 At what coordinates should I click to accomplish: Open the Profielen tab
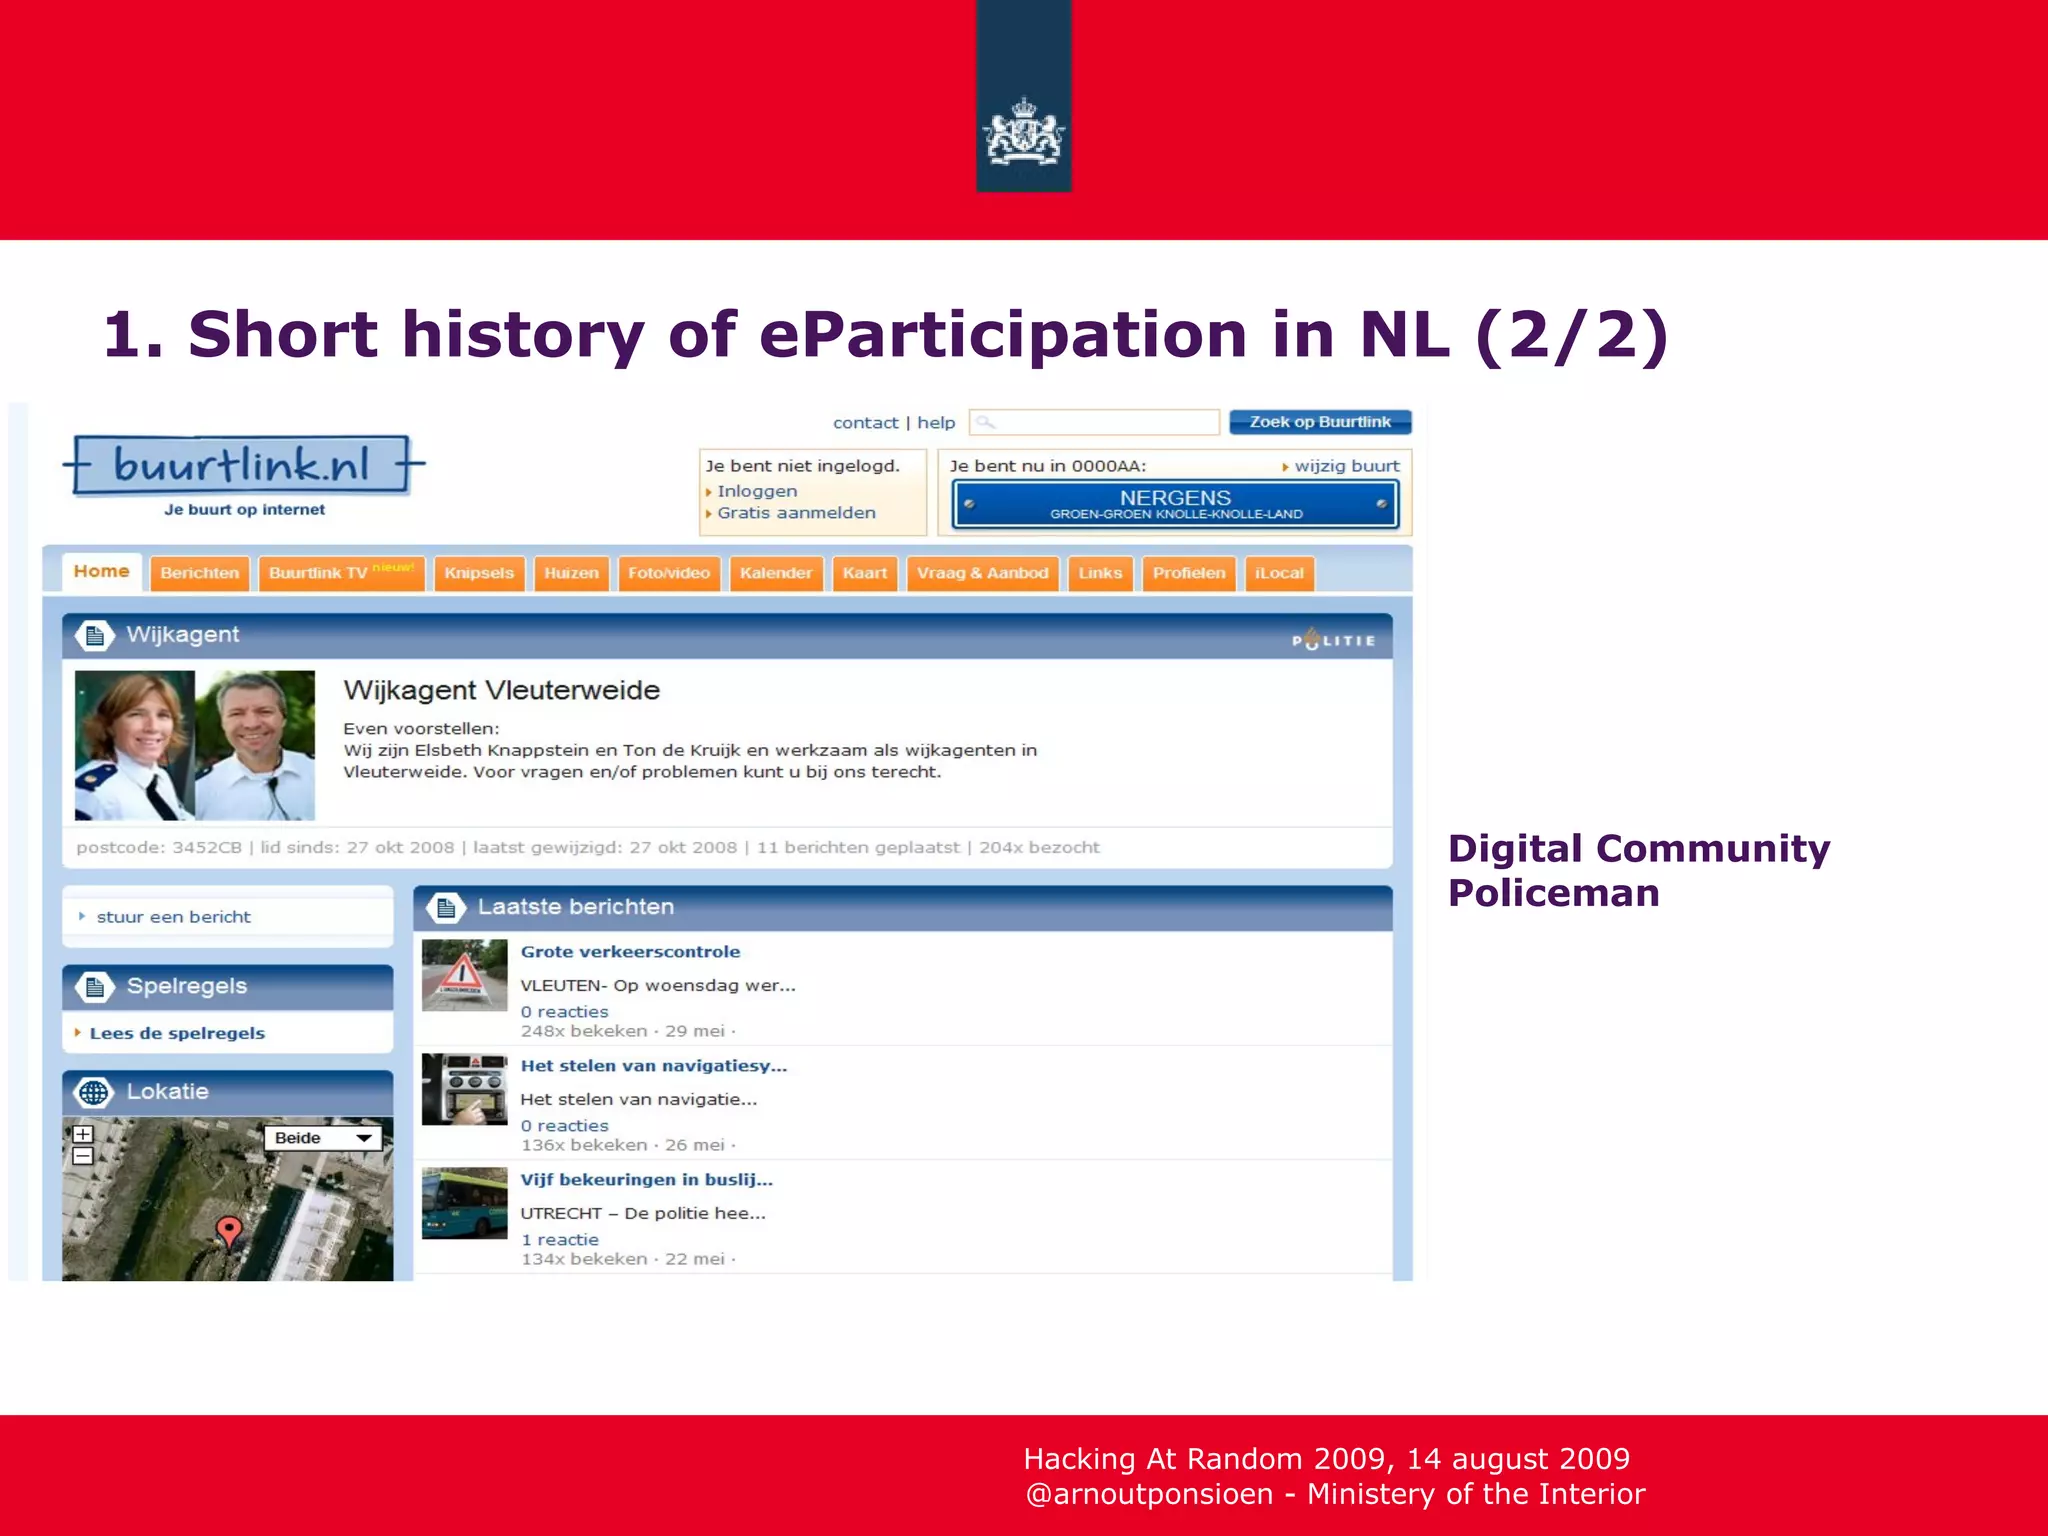(1189, 573)
